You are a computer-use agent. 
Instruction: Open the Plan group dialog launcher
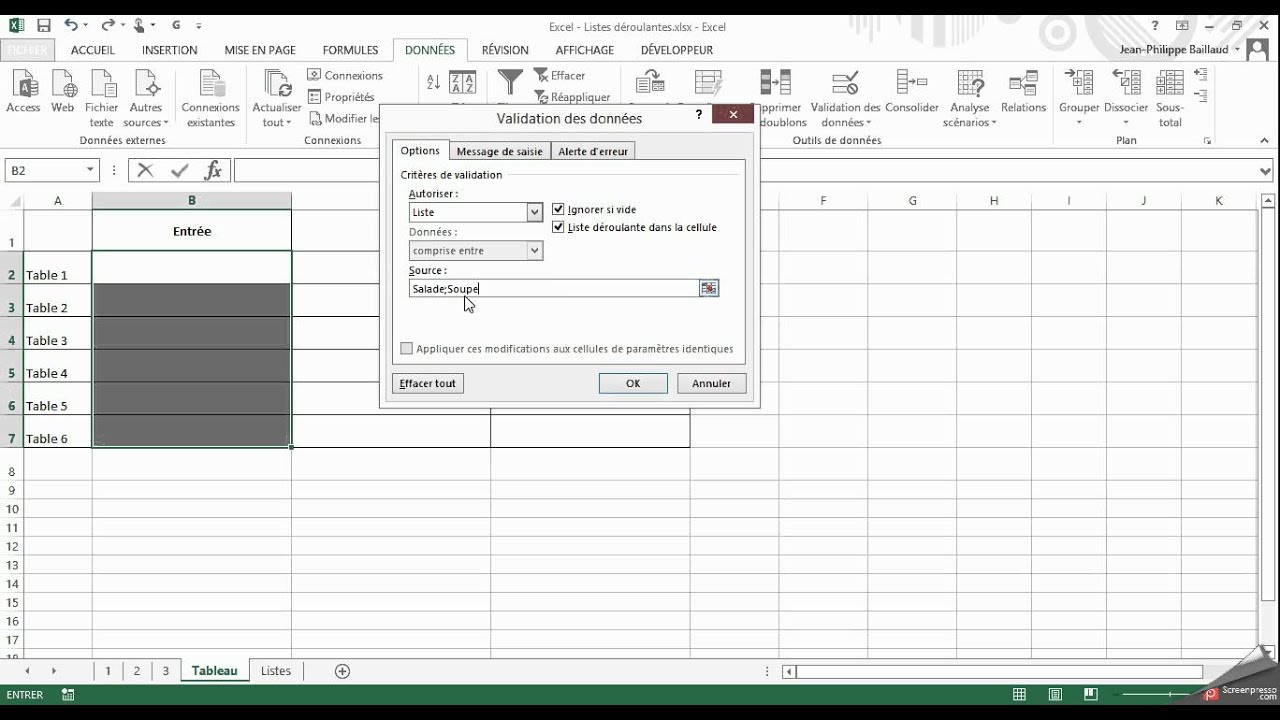pyautogui.click(x=1207, y=141)
